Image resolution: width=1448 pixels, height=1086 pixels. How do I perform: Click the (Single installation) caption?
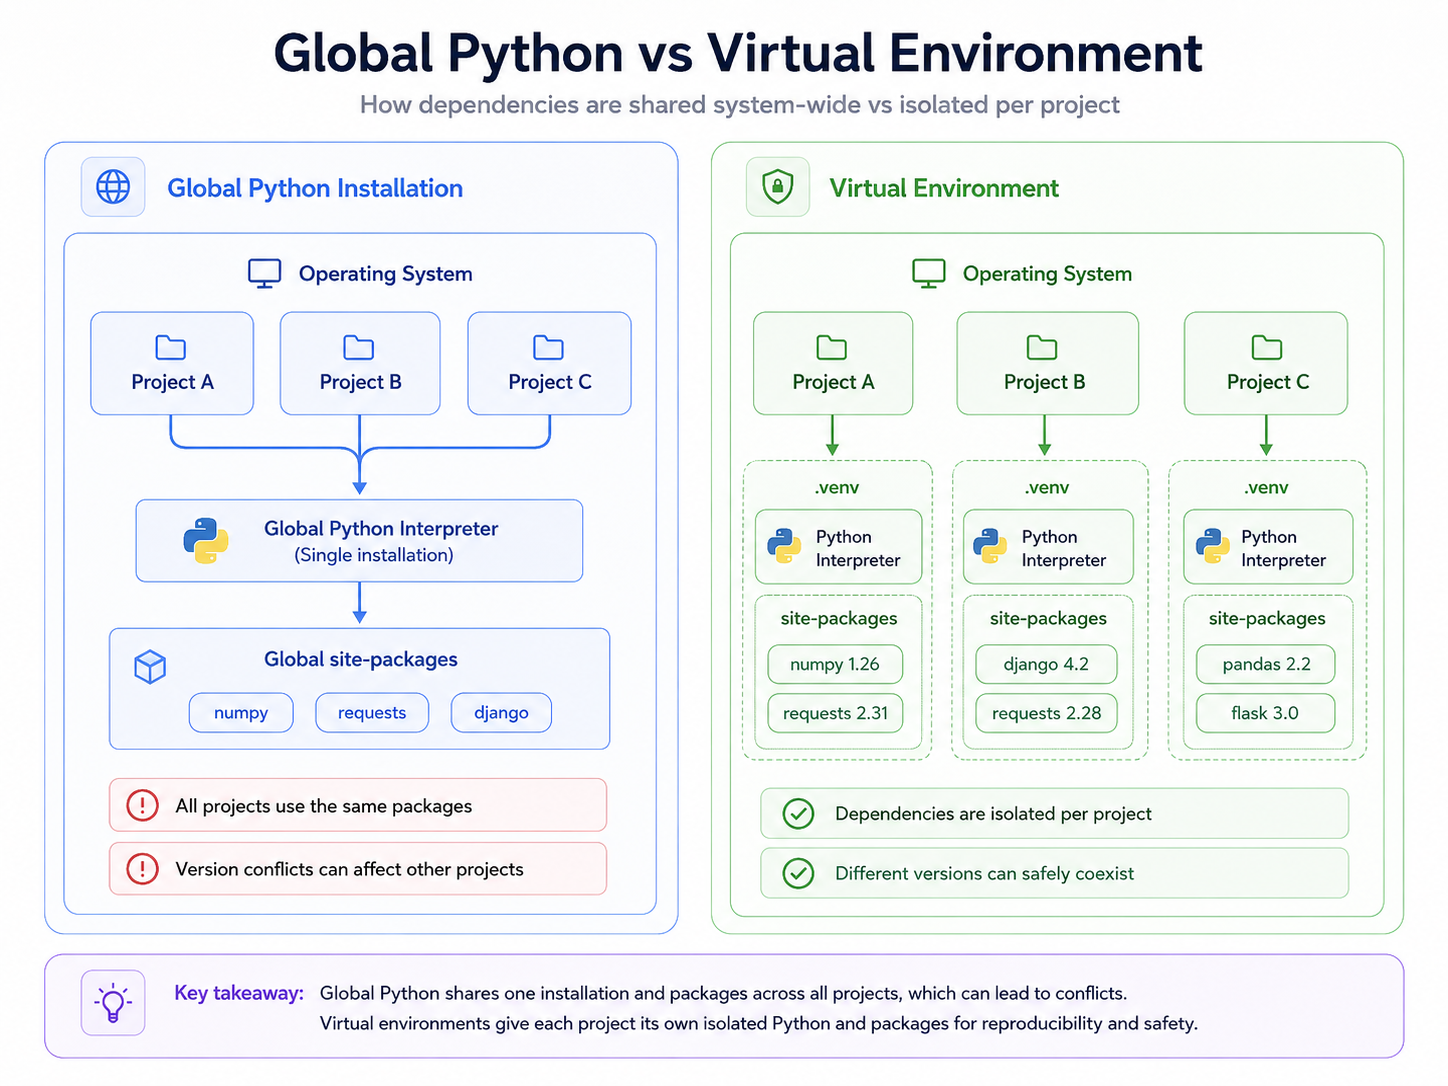(374, 555)
